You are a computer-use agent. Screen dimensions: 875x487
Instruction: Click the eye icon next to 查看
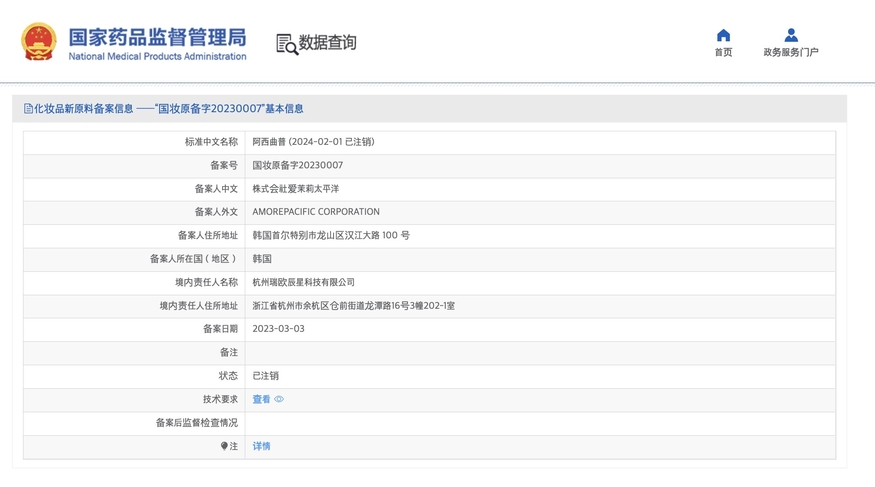click(279, 399)
